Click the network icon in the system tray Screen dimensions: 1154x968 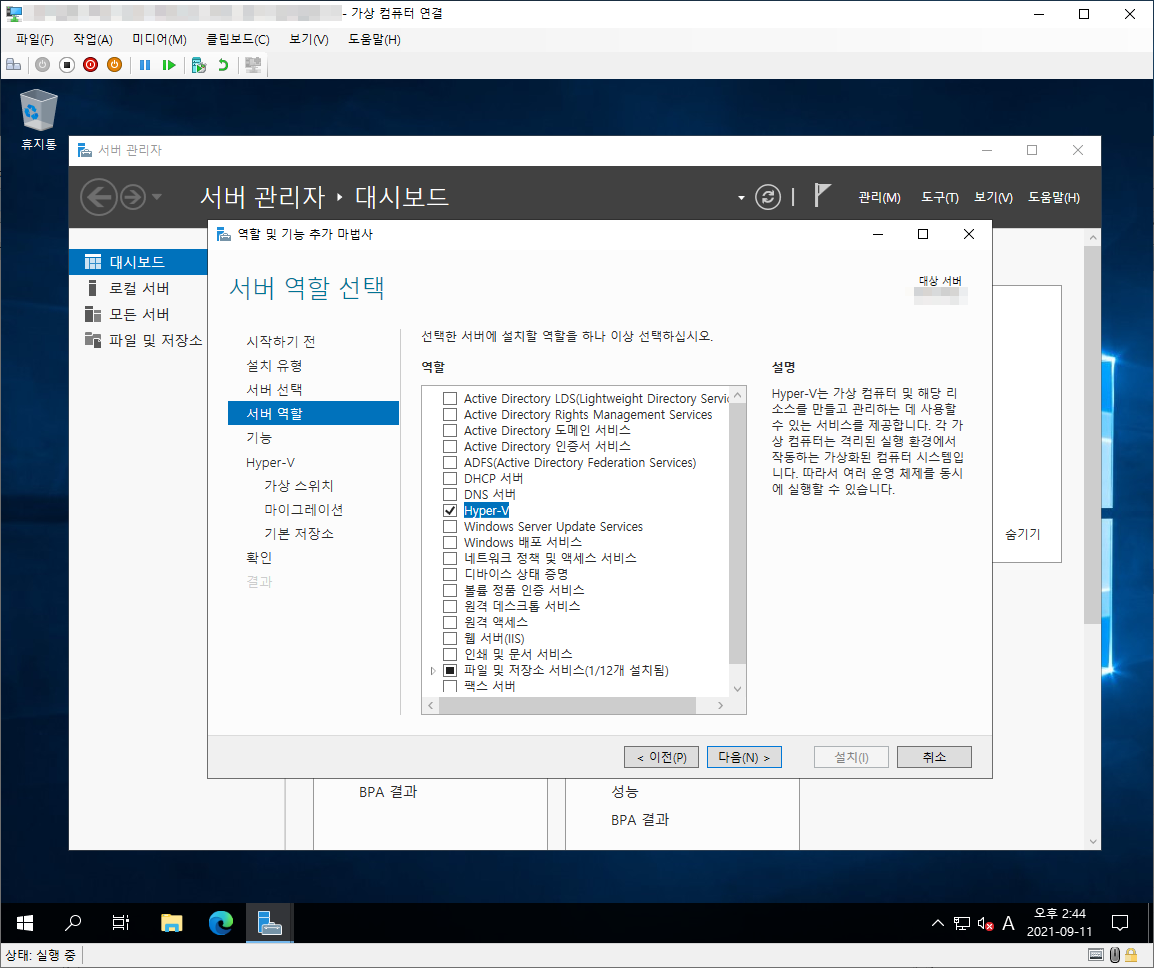(961, 923)
